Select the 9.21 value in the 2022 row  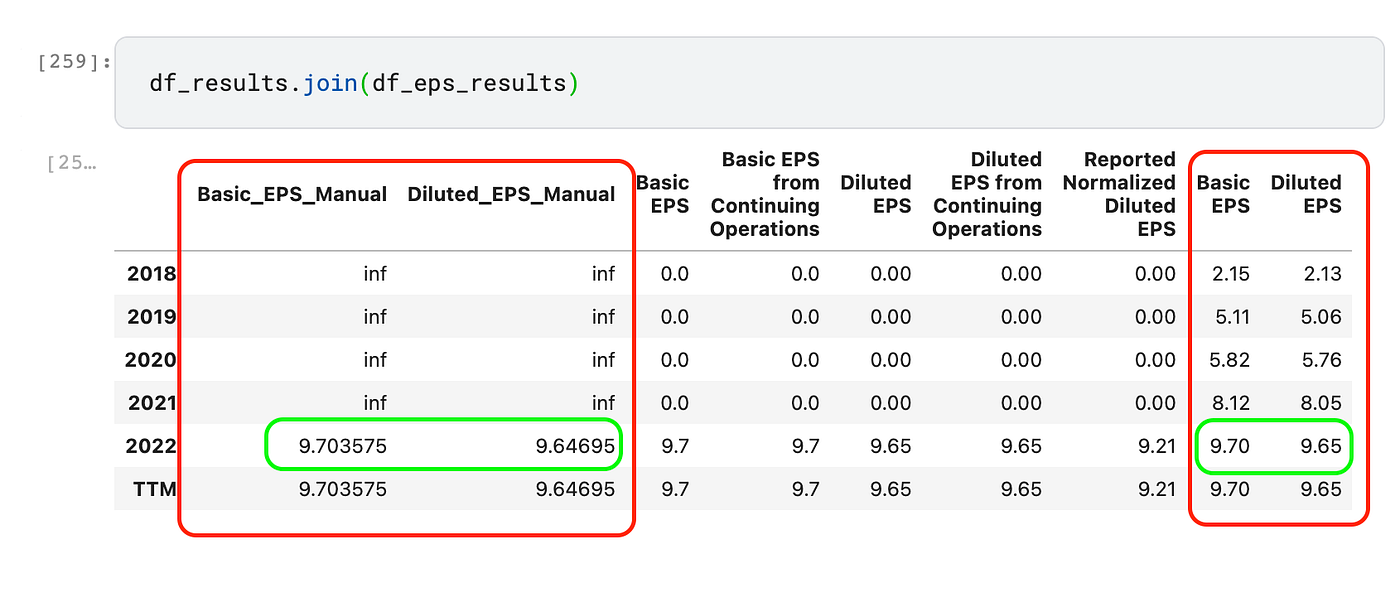(x=1158, y=446)
